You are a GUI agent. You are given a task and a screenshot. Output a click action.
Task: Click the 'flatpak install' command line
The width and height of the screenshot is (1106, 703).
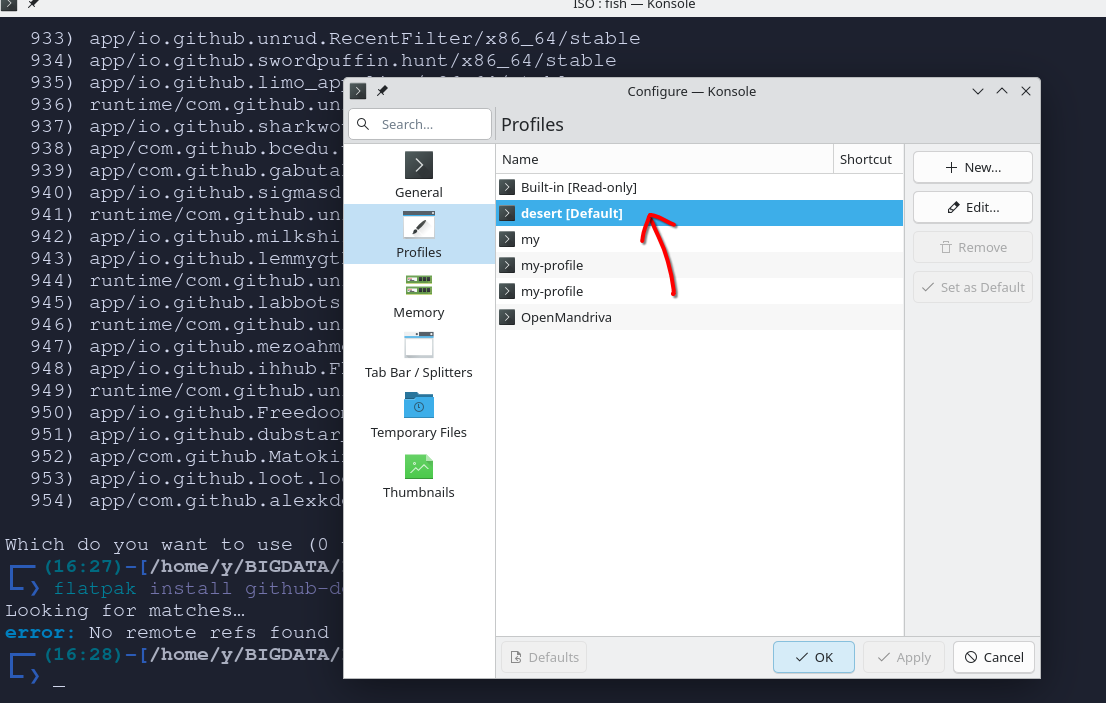click(x=198, y=588)
